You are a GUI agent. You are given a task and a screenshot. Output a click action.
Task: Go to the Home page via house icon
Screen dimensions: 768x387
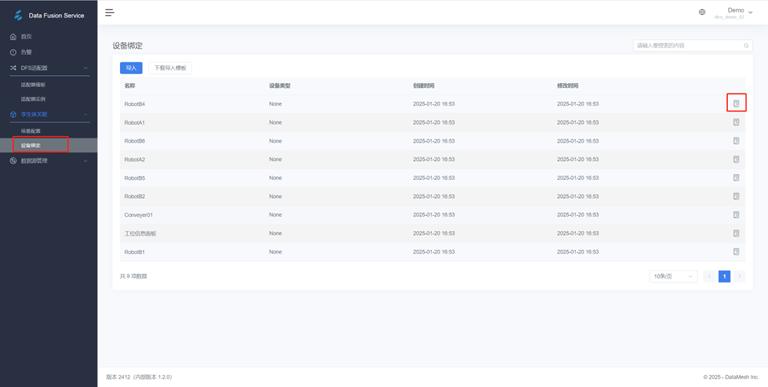pyautogui.click(x=13, y=37)
